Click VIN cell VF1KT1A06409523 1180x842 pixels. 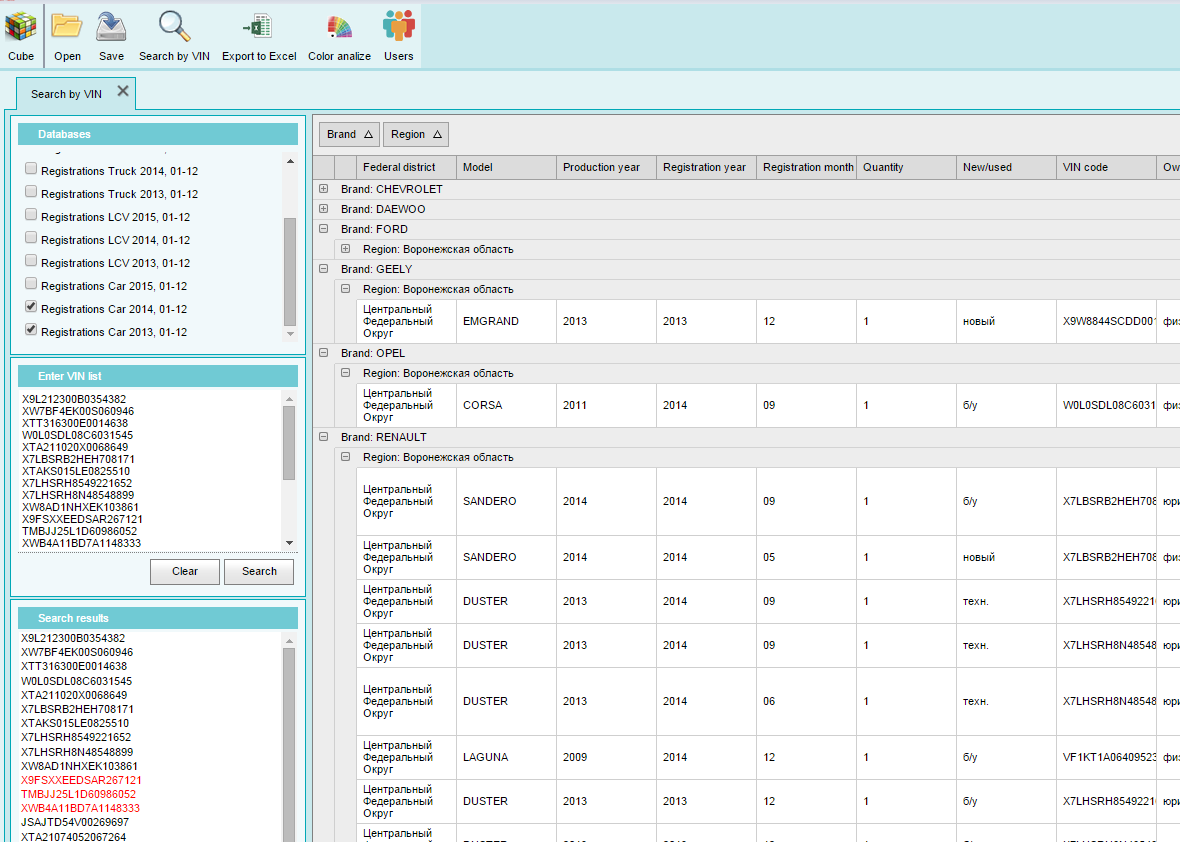1106,758
